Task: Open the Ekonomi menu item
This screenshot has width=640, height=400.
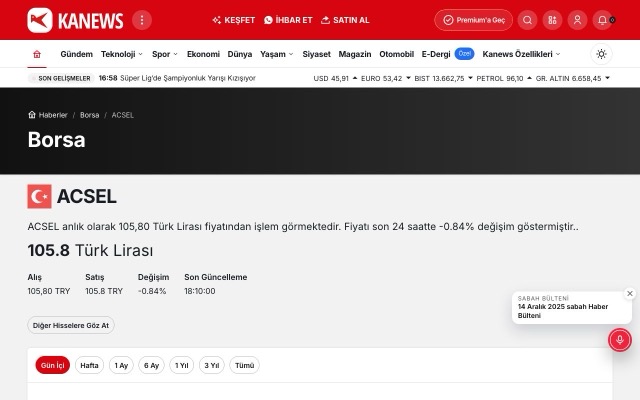Action: coord(203,54)
